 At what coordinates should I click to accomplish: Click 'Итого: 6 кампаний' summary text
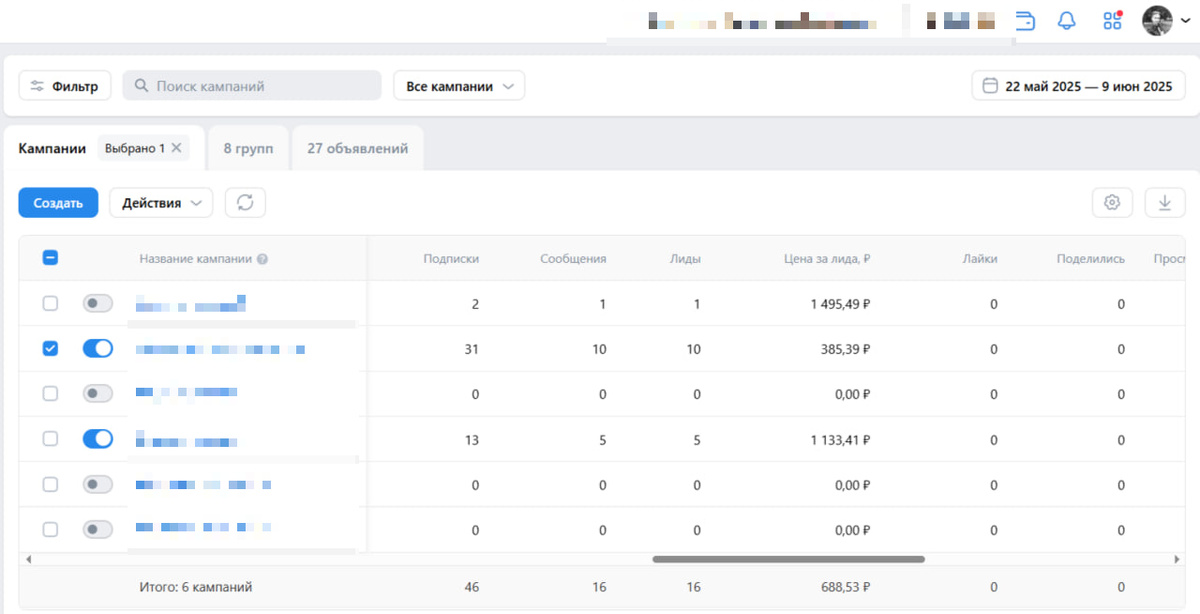point(195,587)
